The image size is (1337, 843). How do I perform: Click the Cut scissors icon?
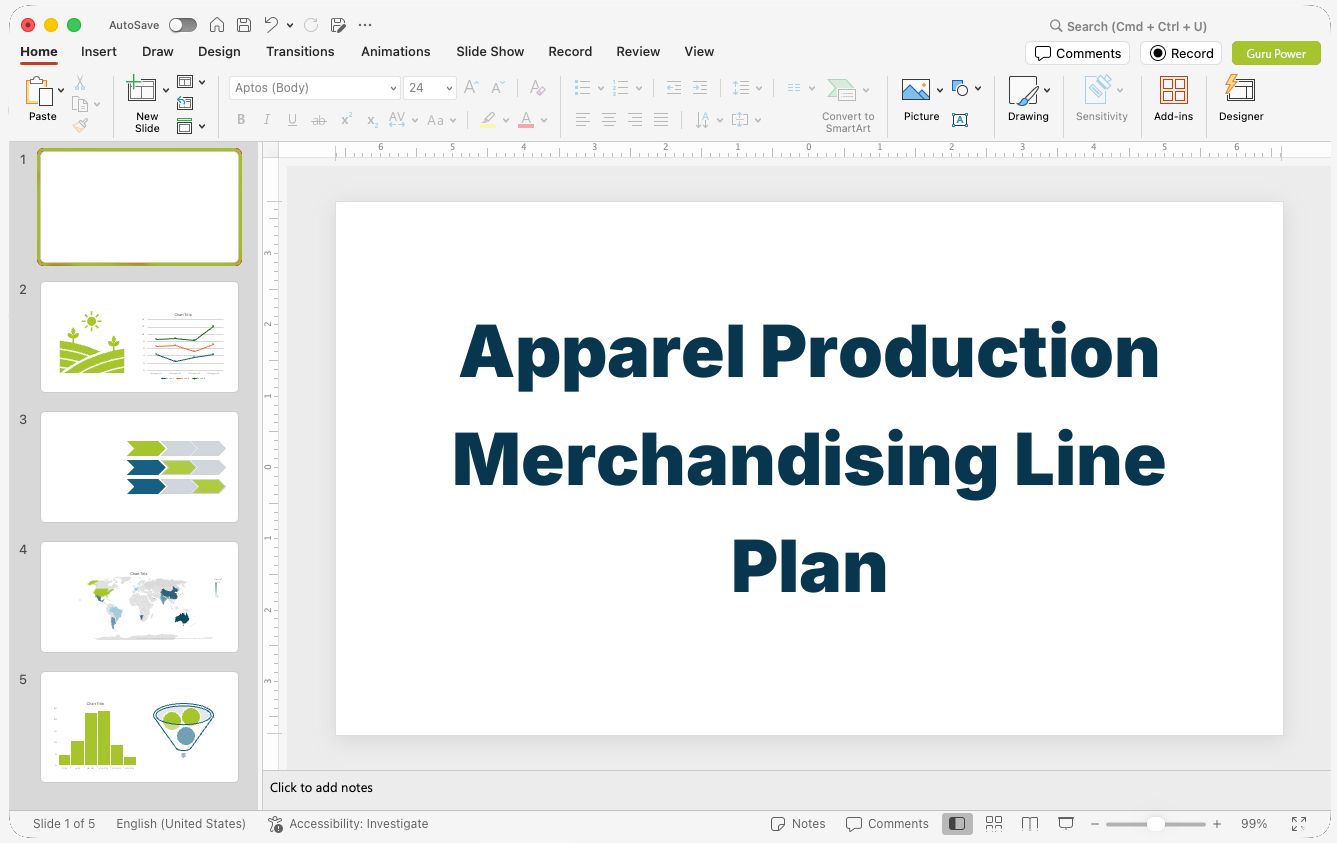80,83
